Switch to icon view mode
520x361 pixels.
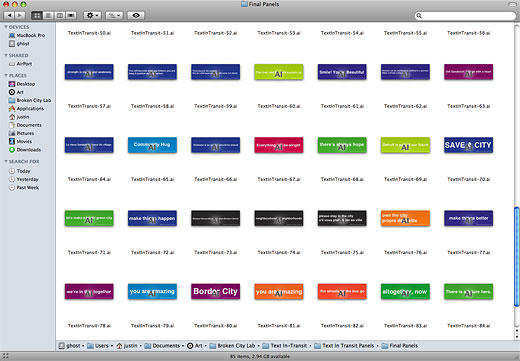[x=37, y=15]
